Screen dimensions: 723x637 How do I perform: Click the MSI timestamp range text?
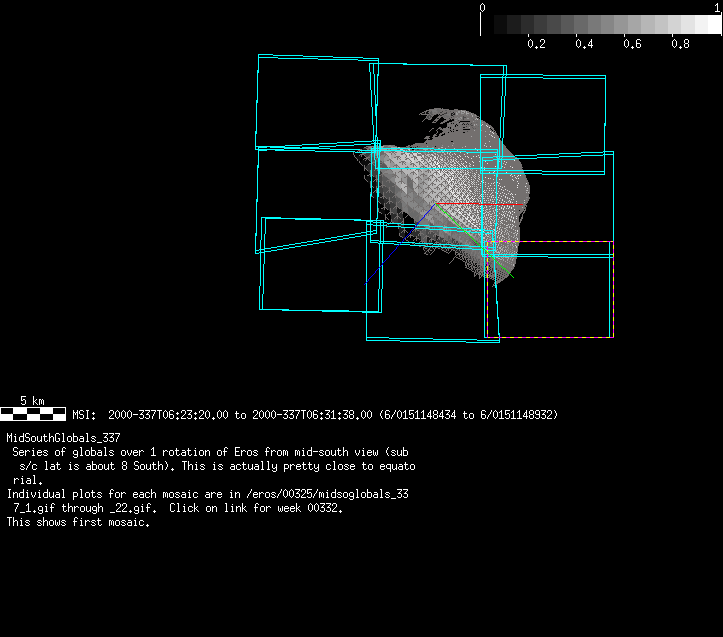(x=314, y=414)
